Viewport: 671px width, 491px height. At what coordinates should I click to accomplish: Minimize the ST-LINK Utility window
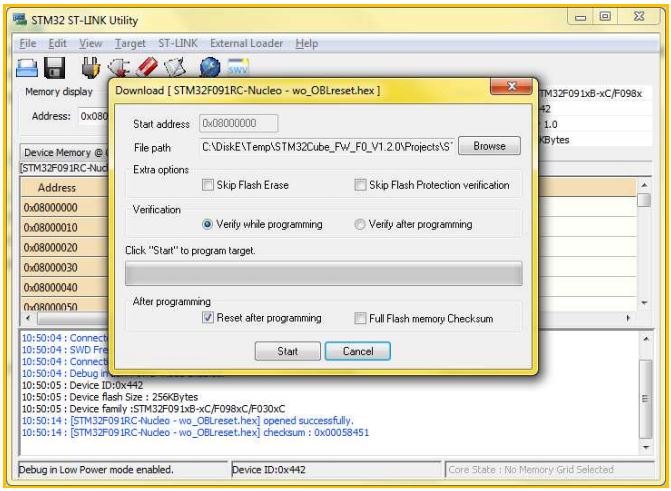[580, 17]
